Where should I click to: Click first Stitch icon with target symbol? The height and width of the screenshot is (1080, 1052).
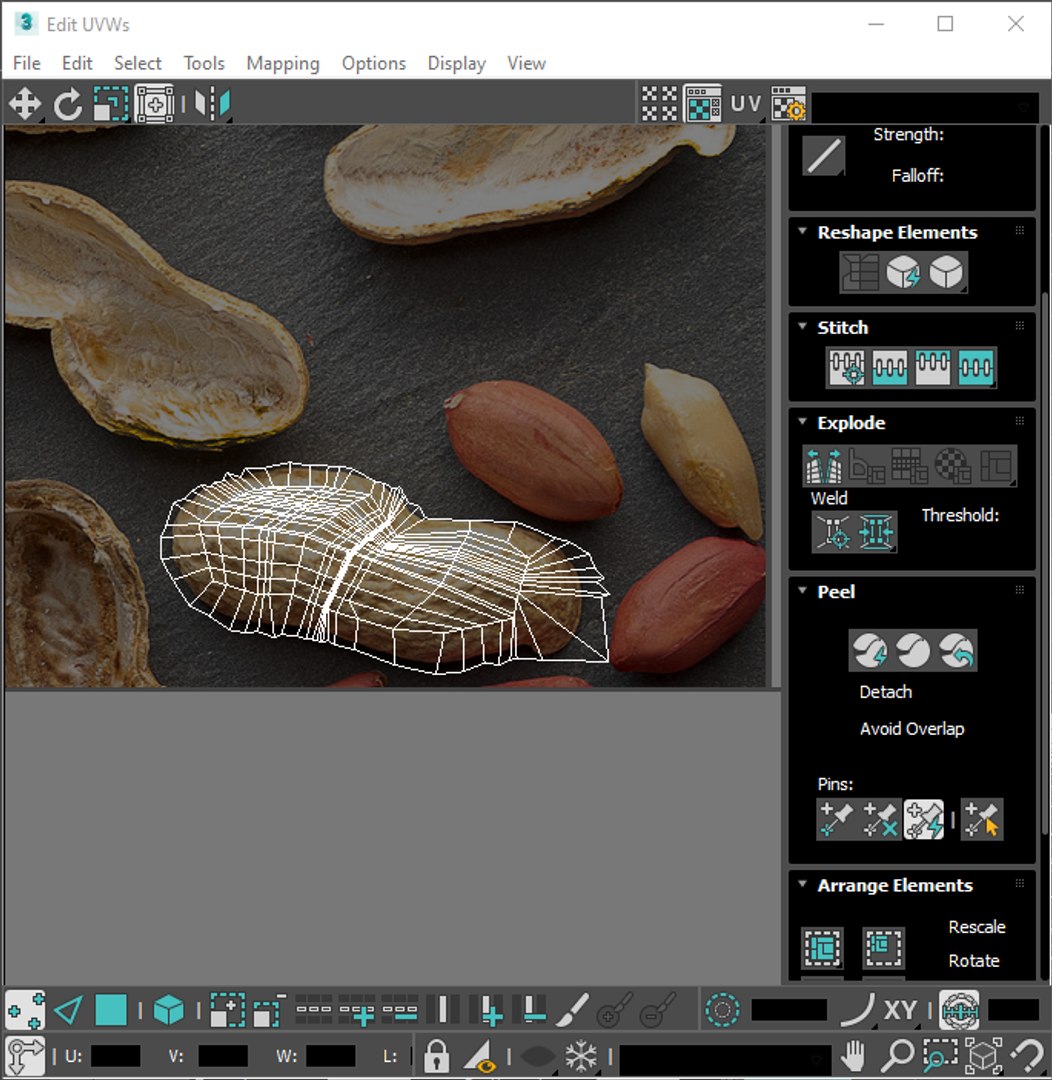(847, 367)
